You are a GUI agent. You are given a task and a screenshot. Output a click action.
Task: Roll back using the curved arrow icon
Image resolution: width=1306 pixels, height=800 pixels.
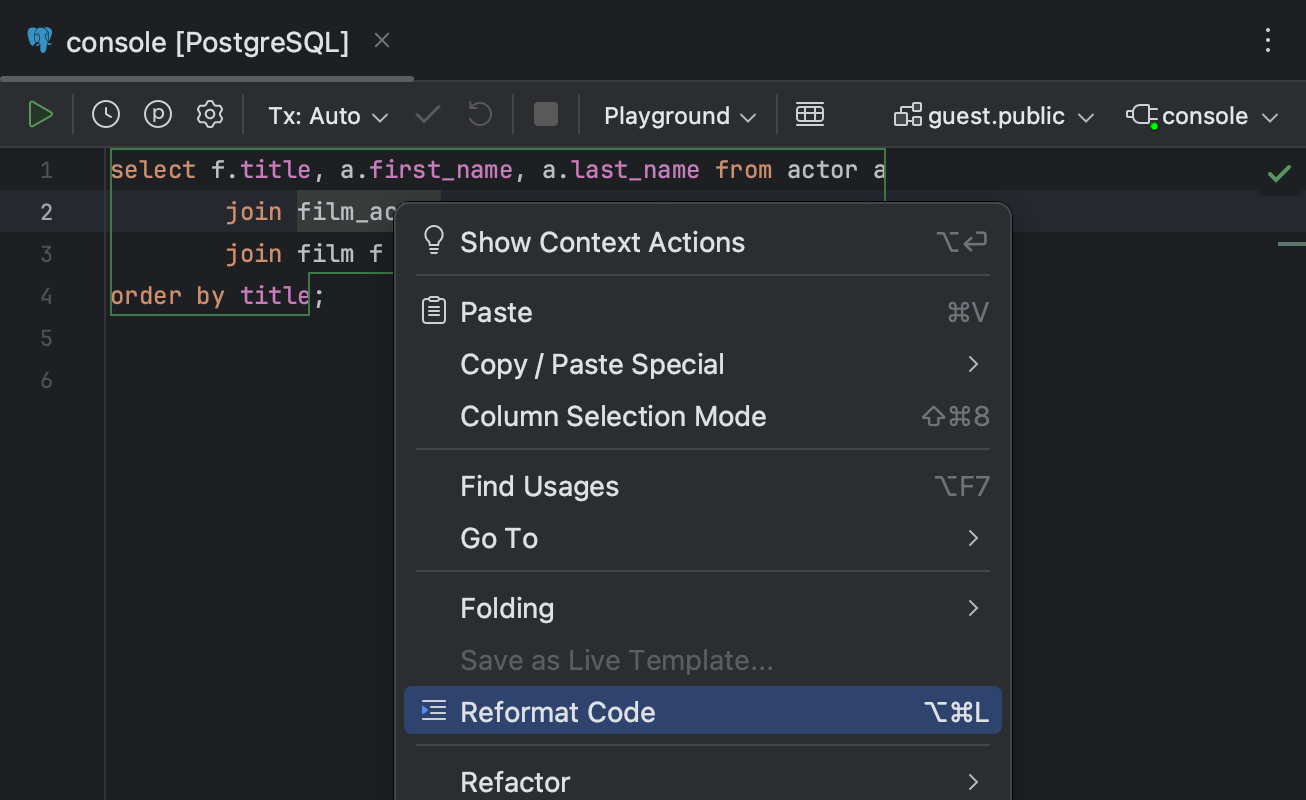point(479,114)
